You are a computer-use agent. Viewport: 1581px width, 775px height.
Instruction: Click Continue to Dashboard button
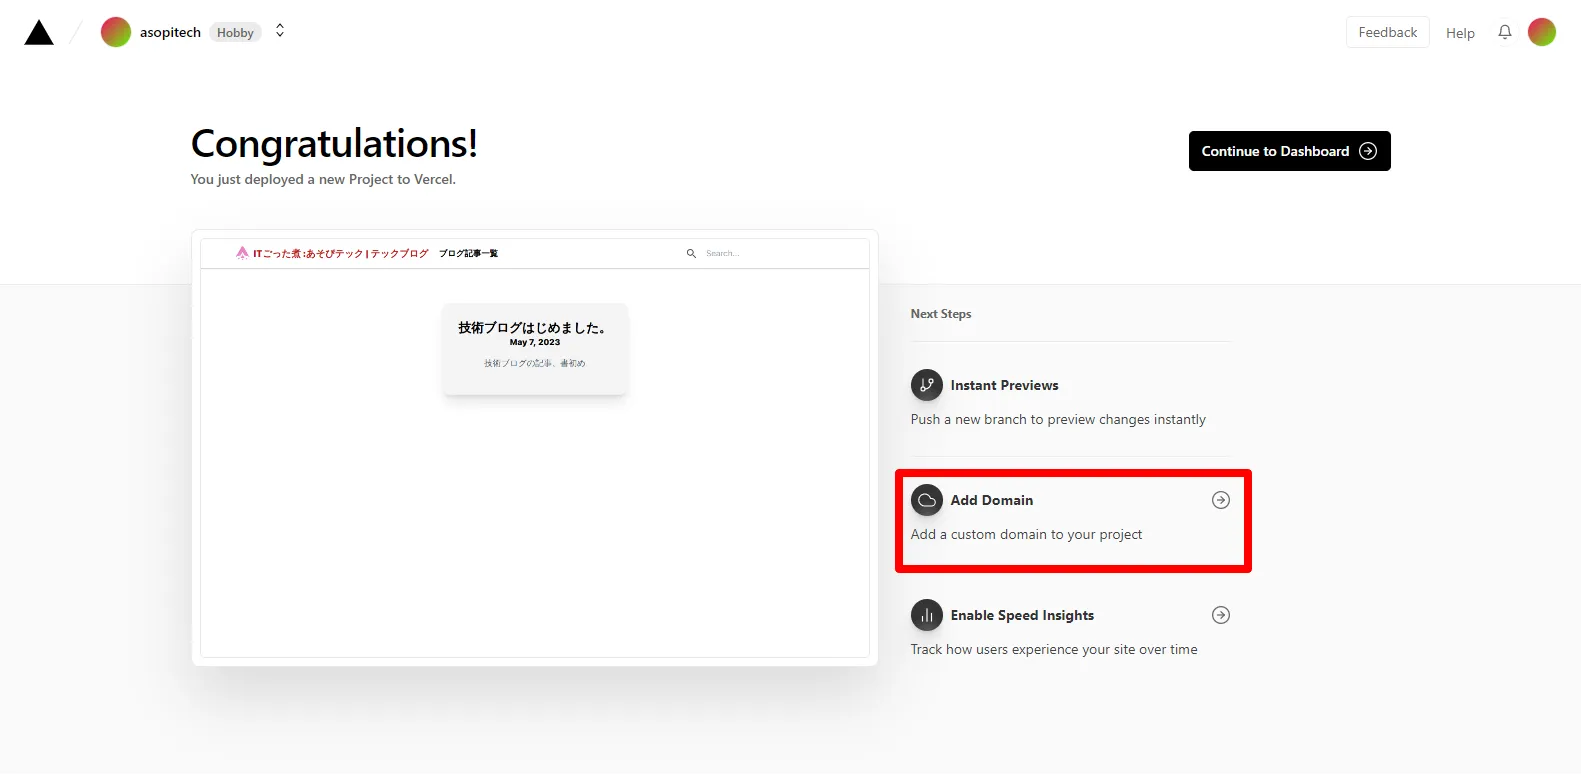1289,151
